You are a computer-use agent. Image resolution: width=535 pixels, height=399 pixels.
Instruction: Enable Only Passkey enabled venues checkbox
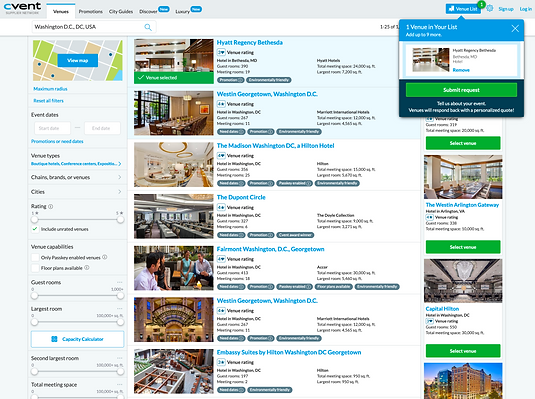point(35,257)
